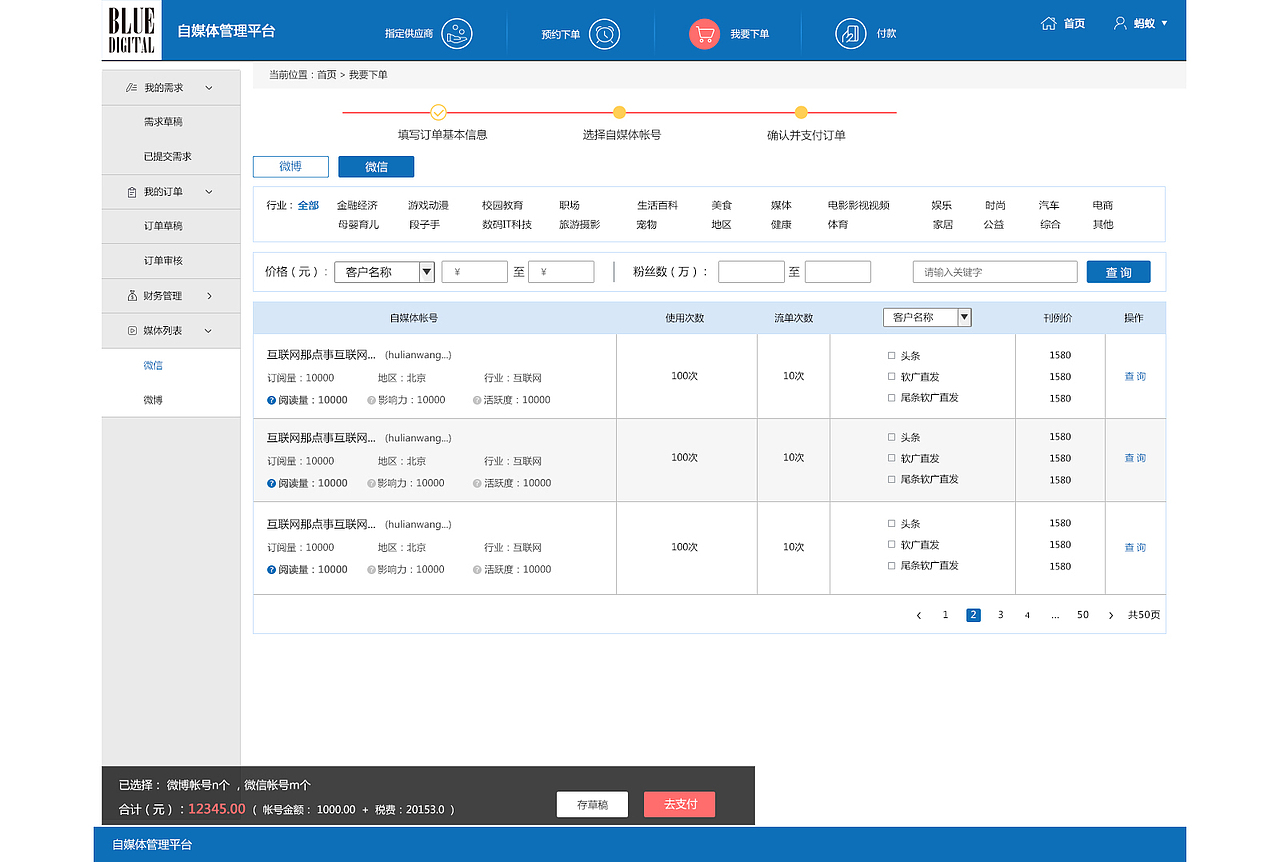Tick 软广直发 in the second account row
The height and width of the screenshot is (862, 1280).
892,458
